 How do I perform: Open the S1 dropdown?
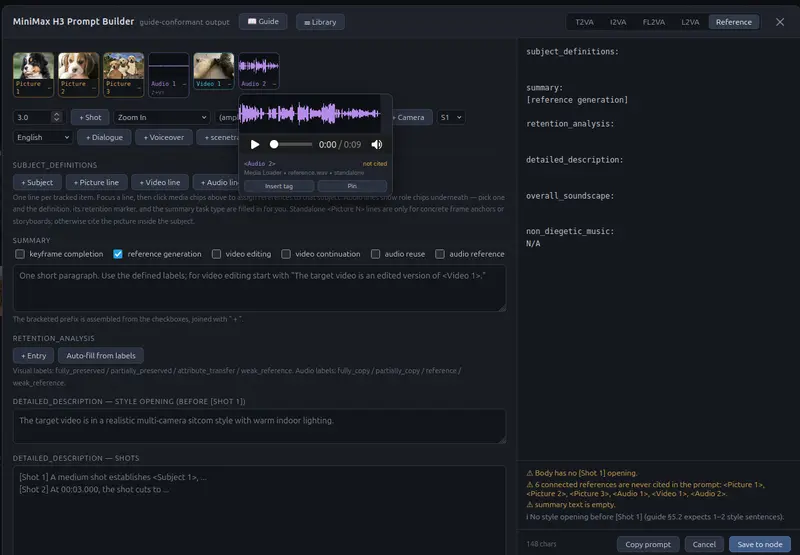(451, 117)
